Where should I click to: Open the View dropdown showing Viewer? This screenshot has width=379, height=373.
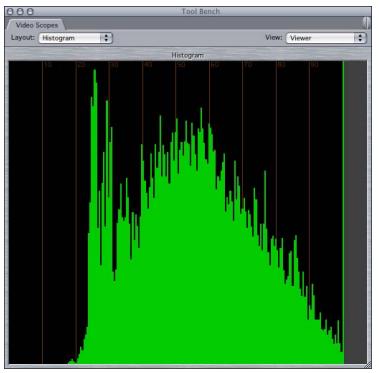click(326, 38)
